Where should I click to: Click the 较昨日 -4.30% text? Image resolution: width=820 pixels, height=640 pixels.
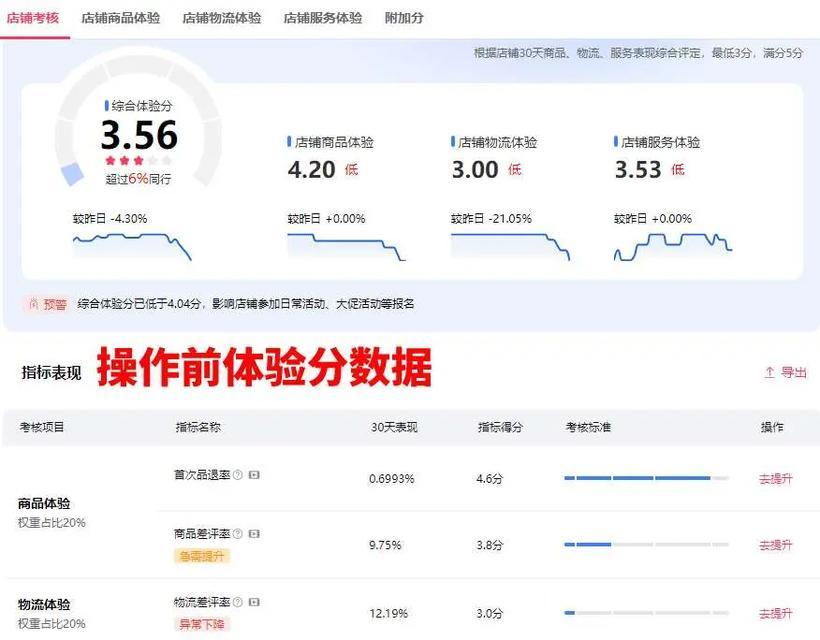click(x=110, y=219)
